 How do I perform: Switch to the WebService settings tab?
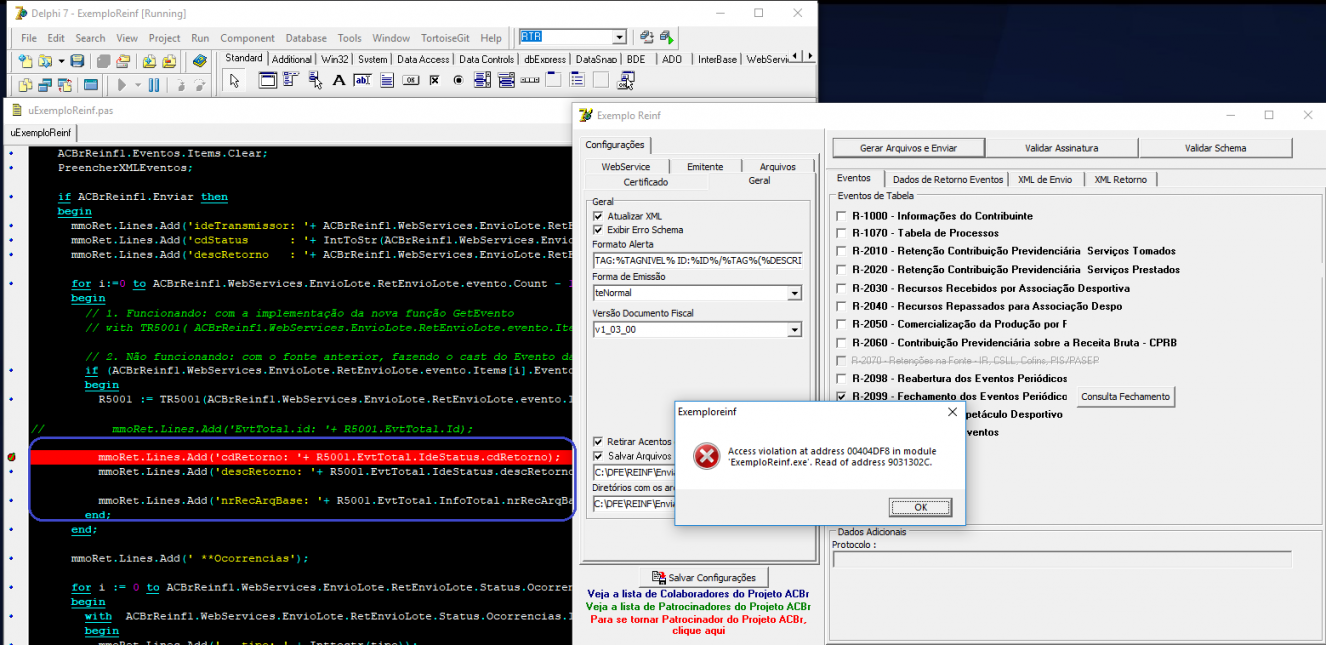click(x=625, y=167)
